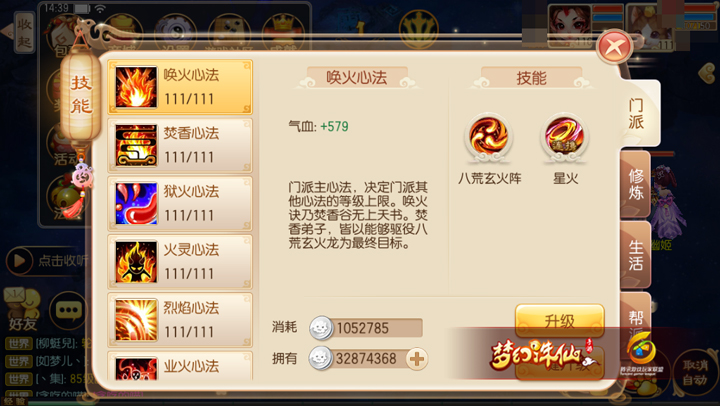Screen dimensions: 720x406
Task: Collapse the top menu with 收起
Action: click(x=24, y=33)
